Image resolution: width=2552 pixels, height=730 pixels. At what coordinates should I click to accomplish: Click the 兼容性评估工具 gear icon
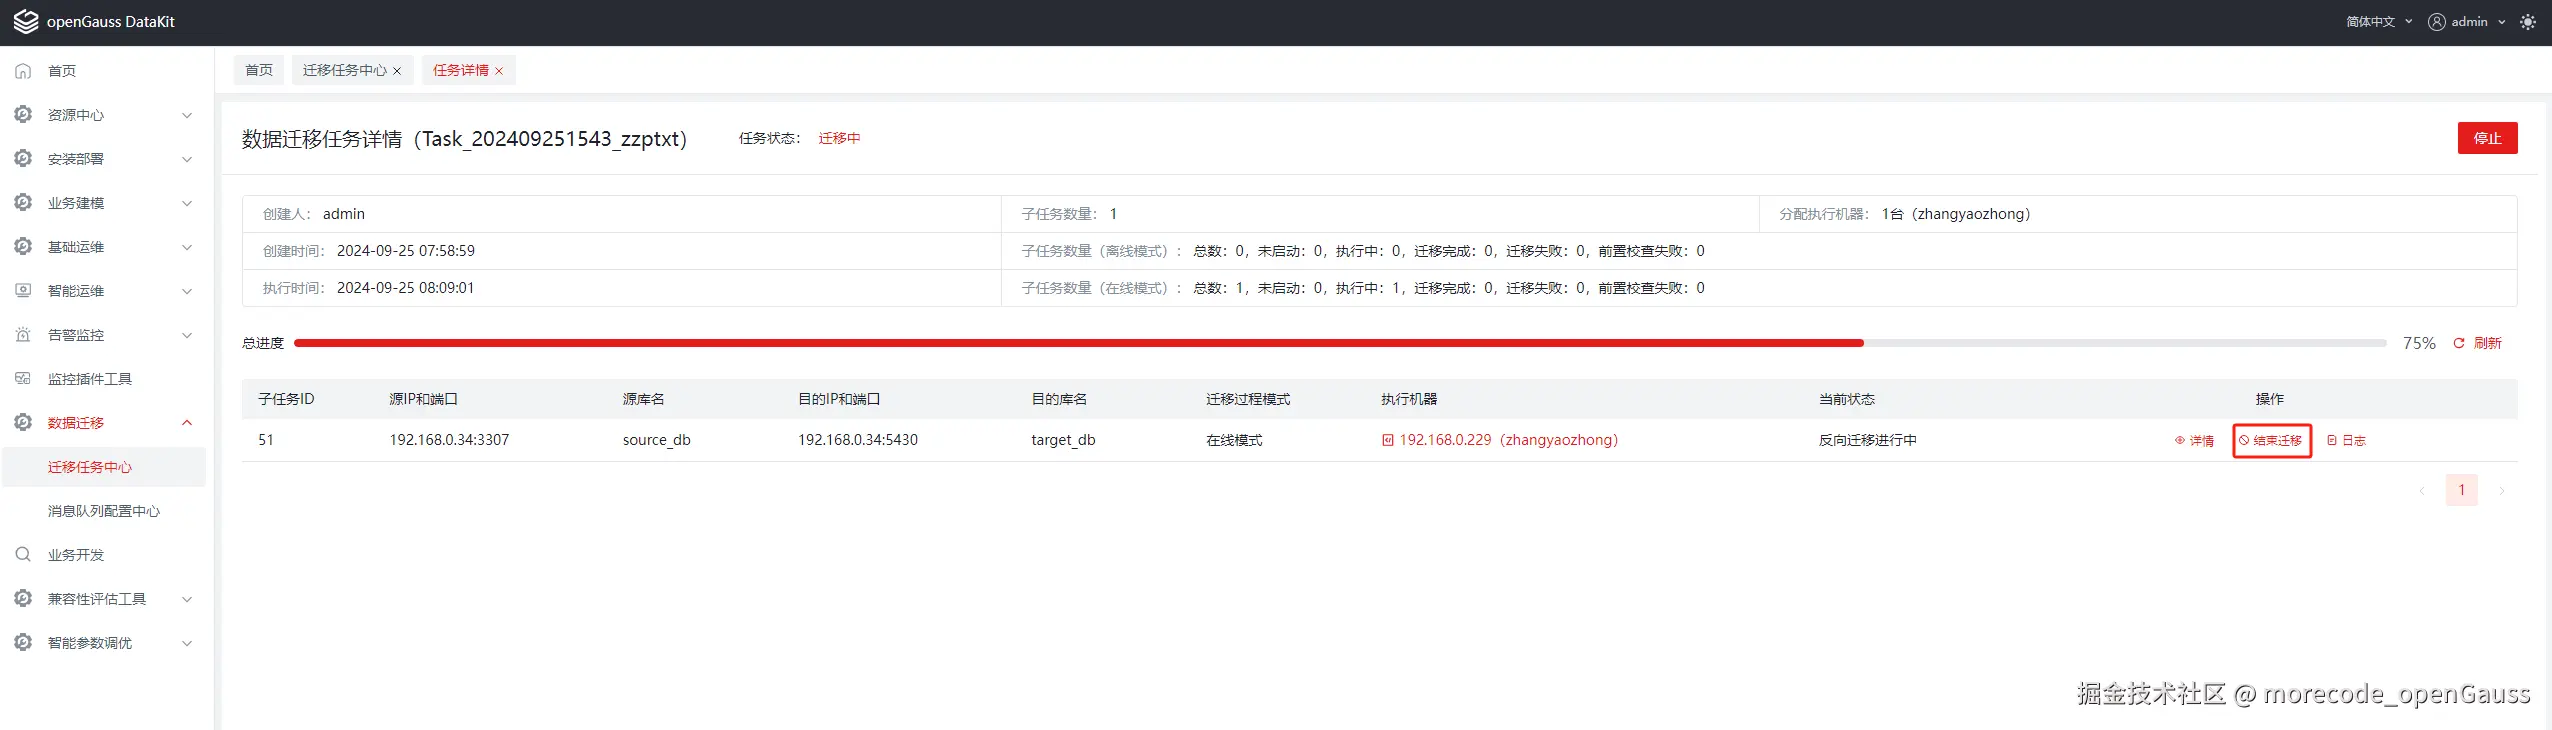(23, 599)
